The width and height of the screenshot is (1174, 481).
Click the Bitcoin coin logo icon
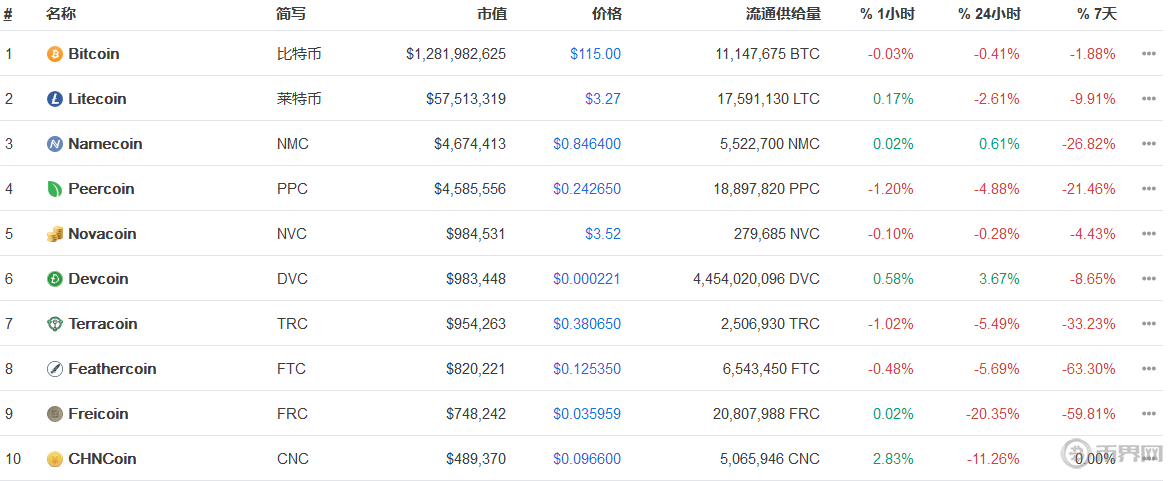[x=55, y=54]
